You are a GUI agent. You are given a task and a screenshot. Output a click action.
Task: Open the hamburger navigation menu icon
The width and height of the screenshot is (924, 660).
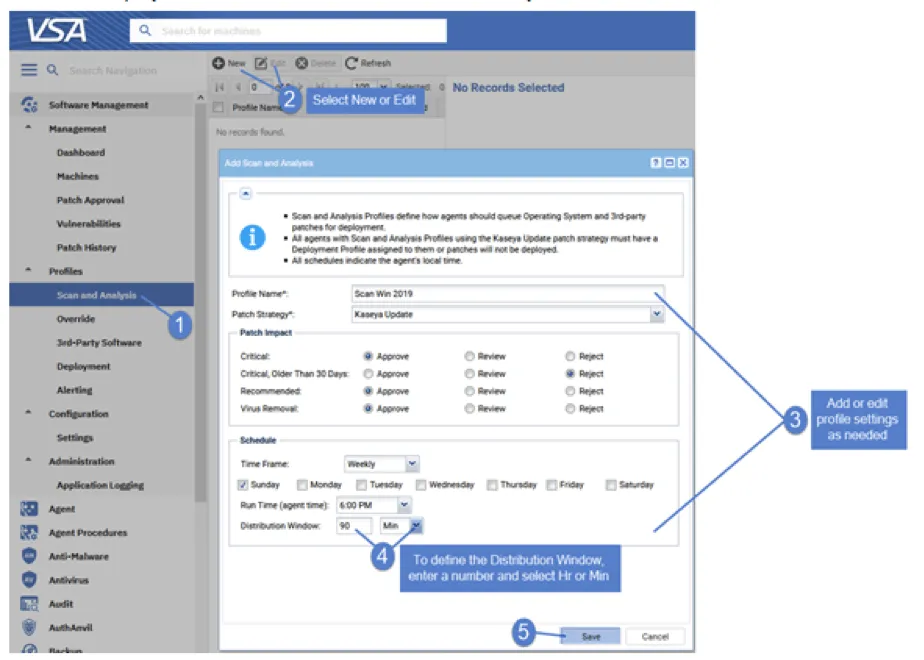pos(29,71)
